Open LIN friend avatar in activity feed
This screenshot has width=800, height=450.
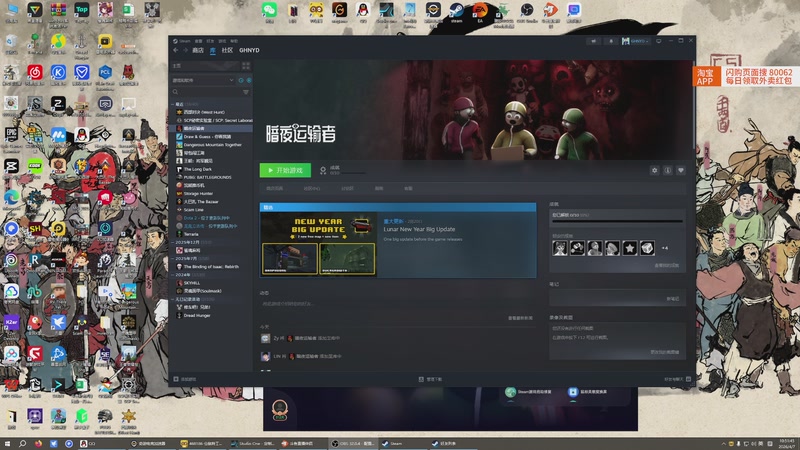(265, 356)
